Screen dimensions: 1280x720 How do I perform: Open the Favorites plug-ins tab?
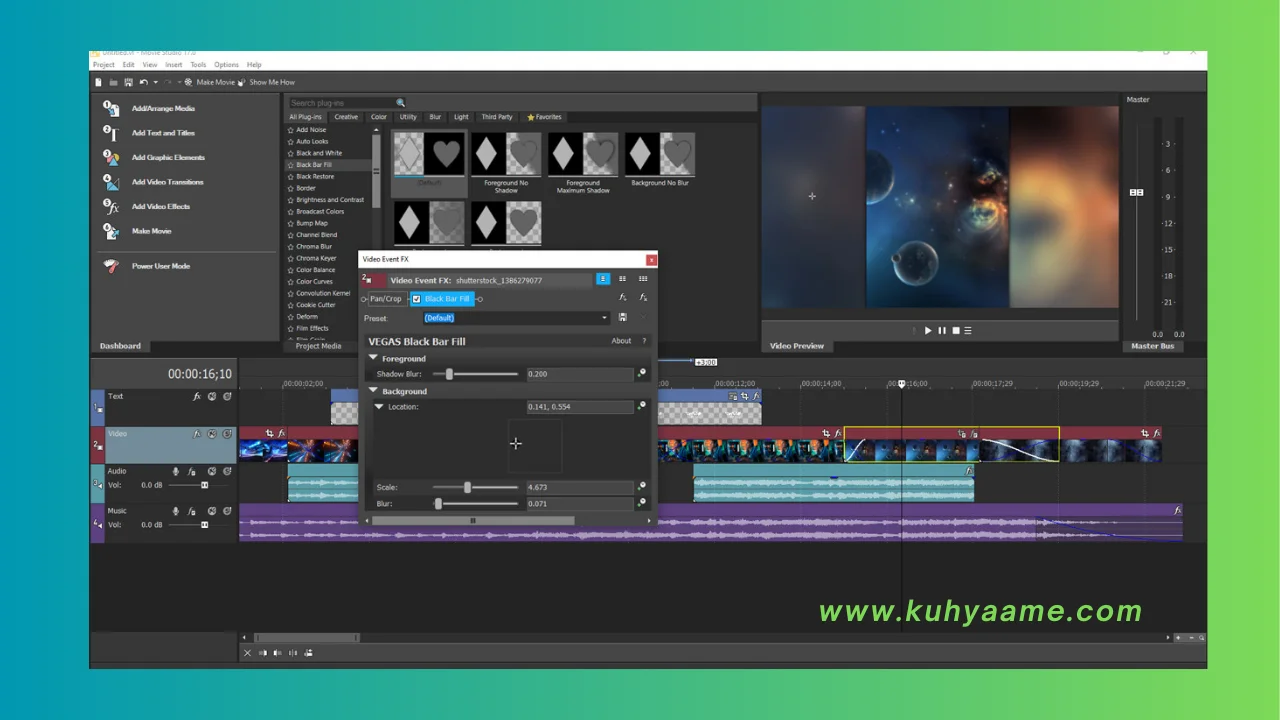tap(545, 117)
